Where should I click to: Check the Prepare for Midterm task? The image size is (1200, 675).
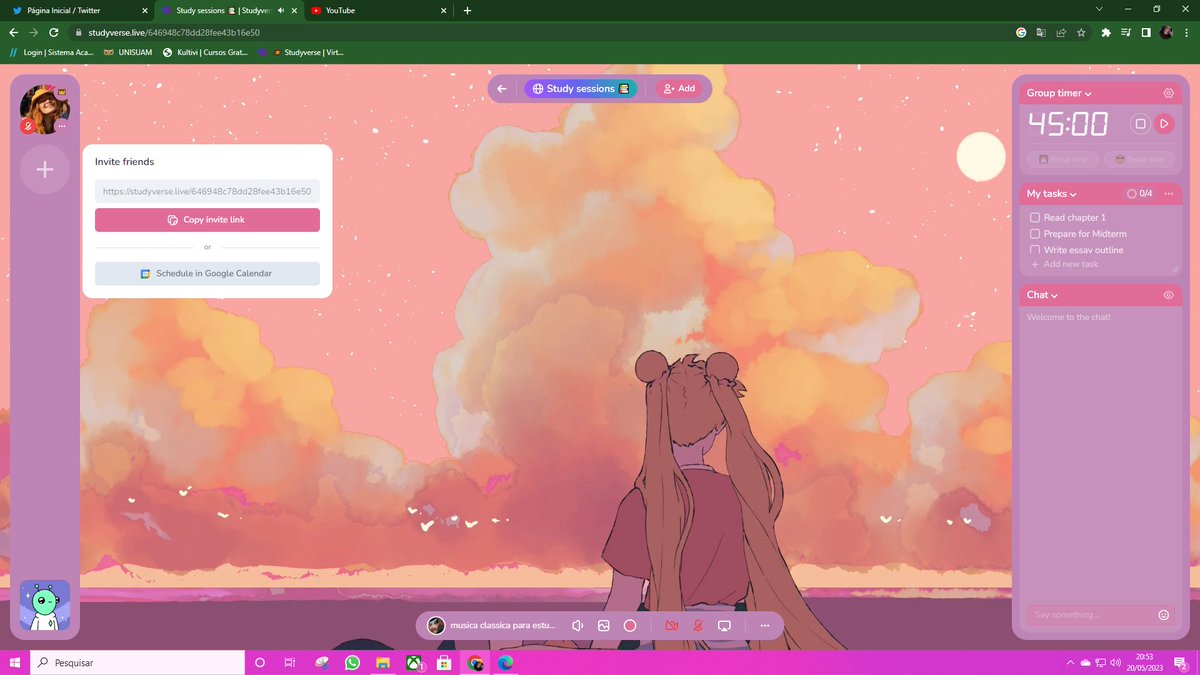[1035, 234]
